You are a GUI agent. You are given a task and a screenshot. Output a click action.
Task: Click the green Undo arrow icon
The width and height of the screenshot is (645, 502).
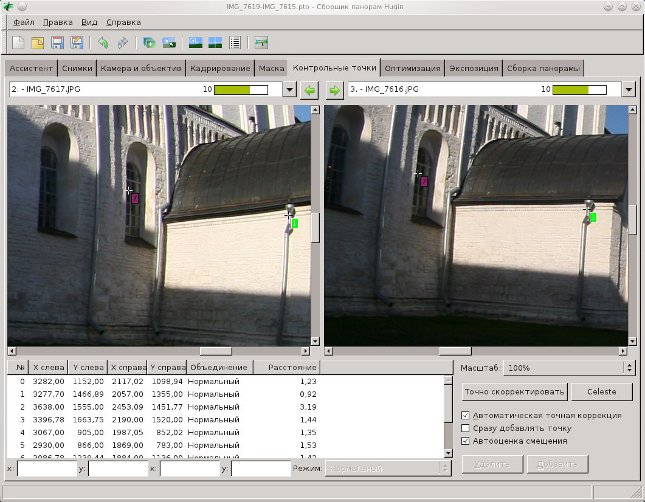pos(103,42)
